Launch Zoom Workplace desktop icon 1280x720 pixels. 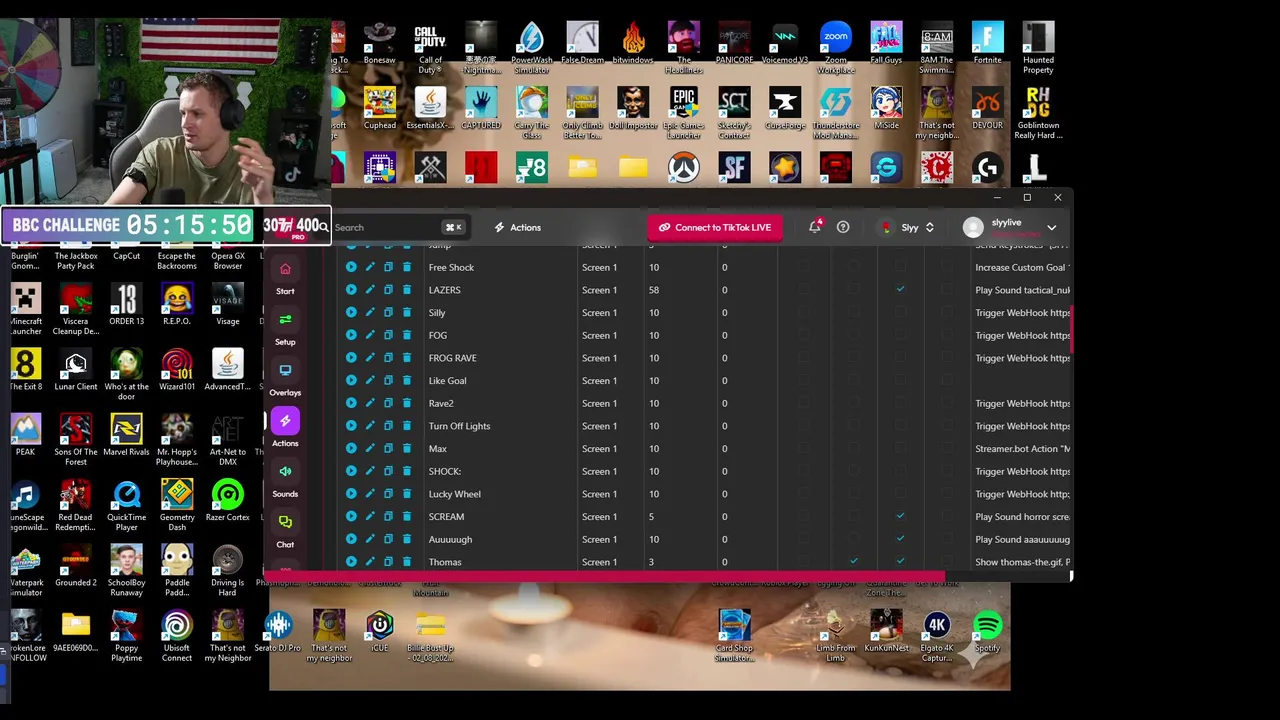(835, 48)
